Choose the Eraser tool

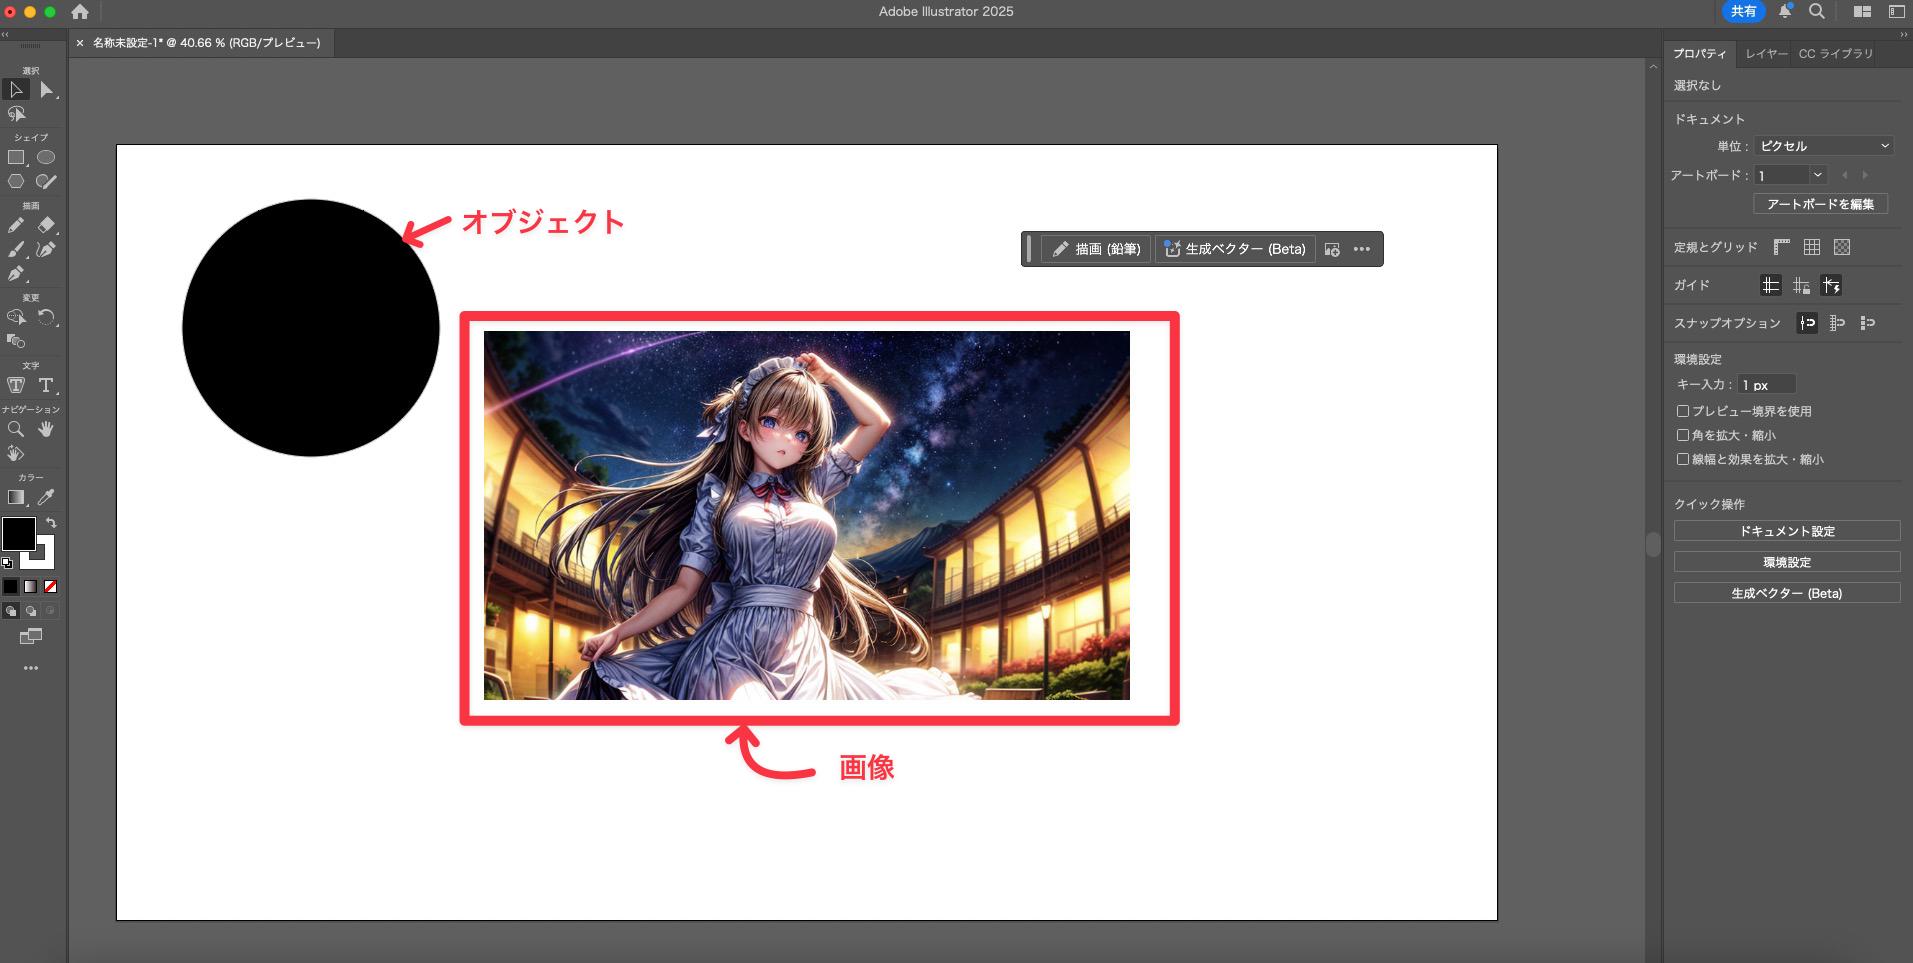click(x=46, y=226)
